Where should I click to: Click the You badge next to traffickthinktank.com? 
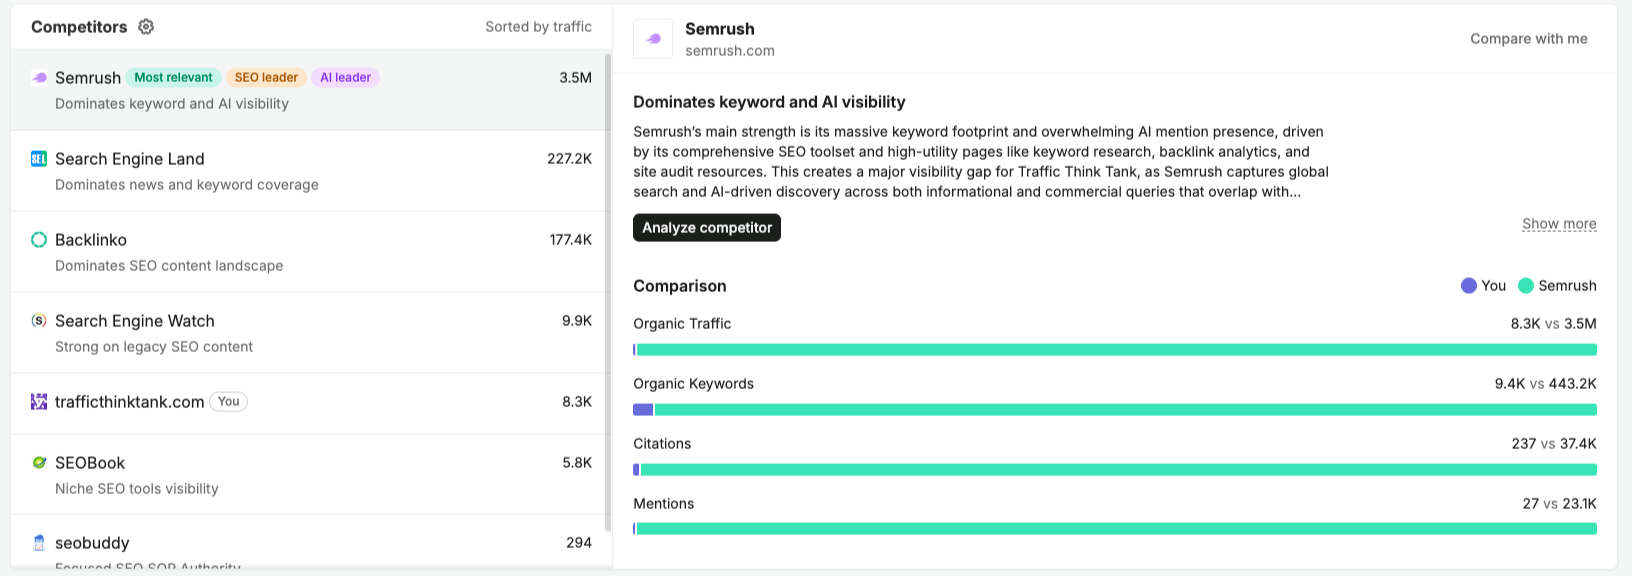(x=229, y=402)
